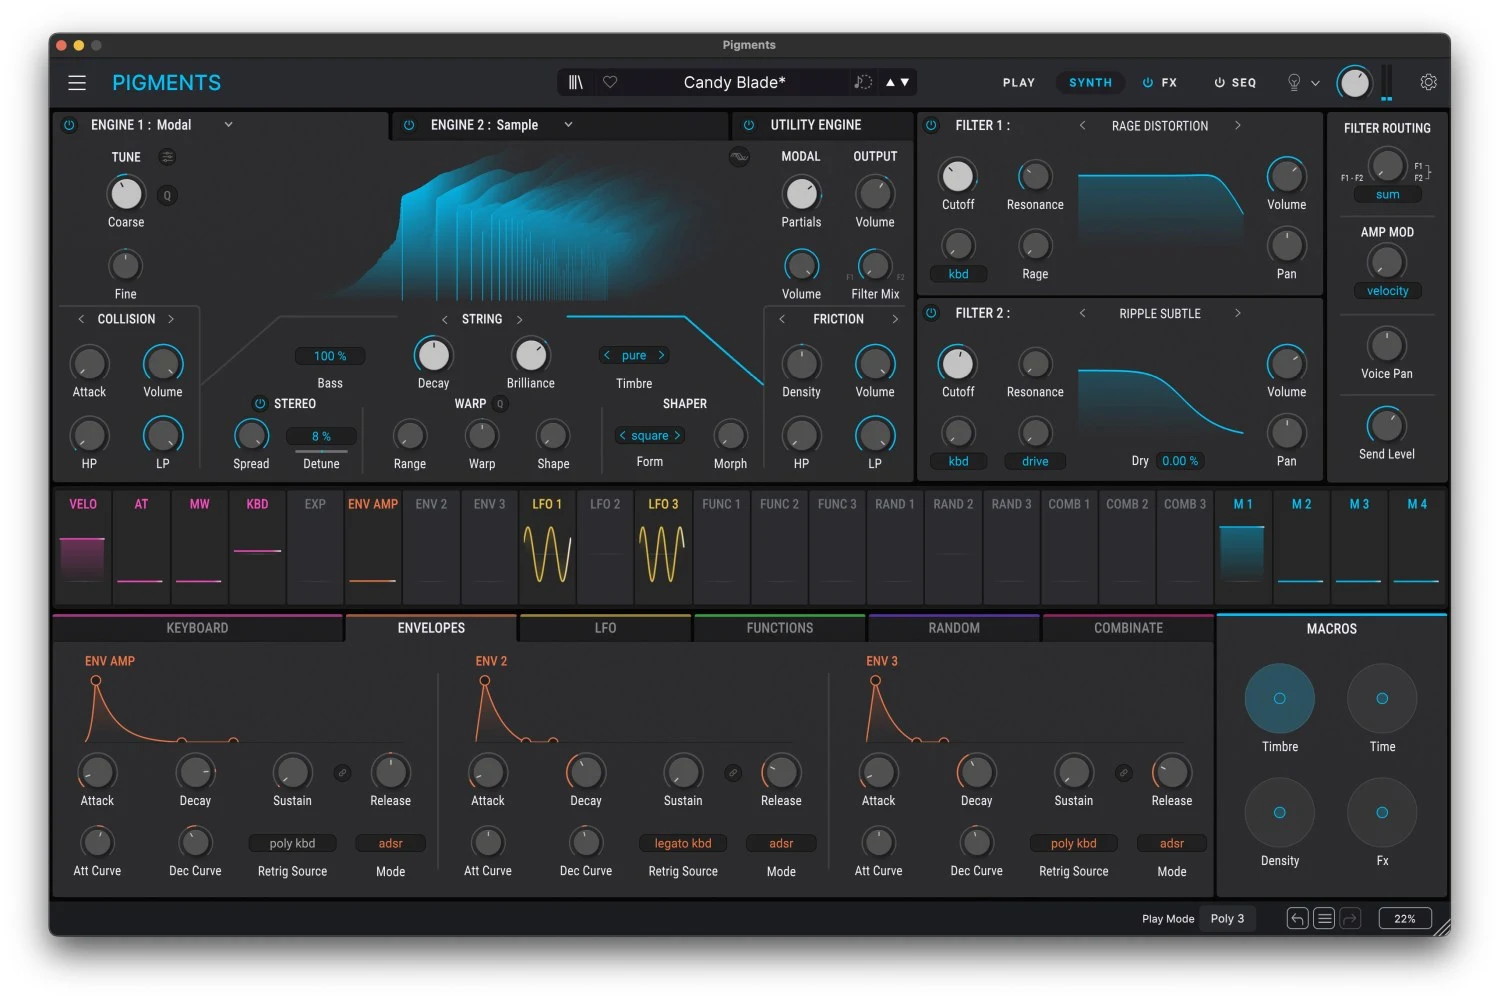Screen dimensions: 1500x1001
Task: Favorite the Candy Blade preset with the heart
Action: point(610,82)
